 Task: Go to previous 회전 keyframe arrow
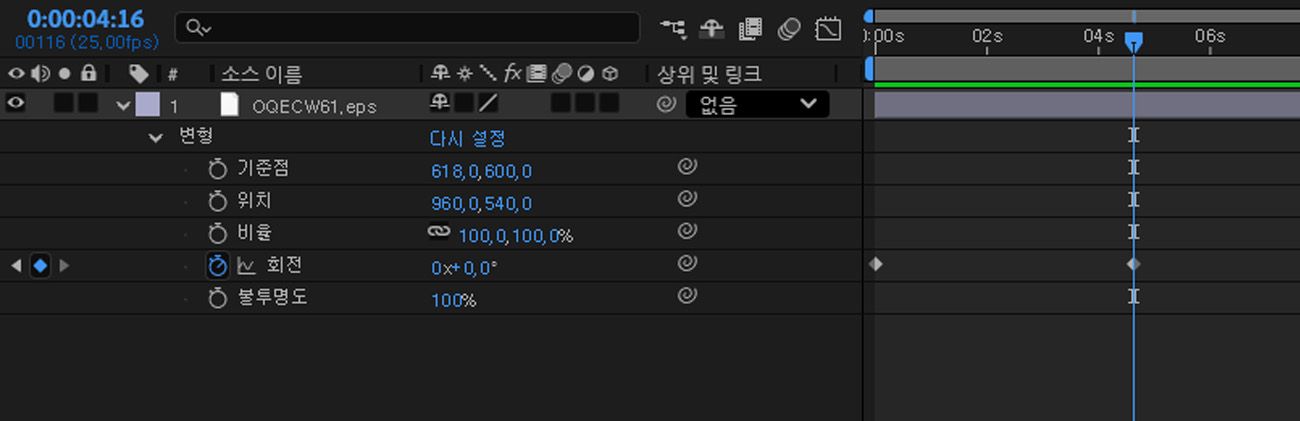pos(15,265)
